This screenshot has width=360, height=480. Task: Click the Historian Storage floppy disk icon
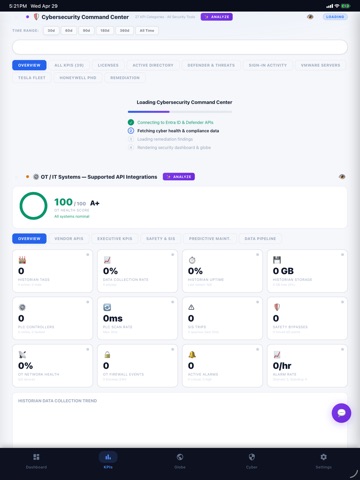pos(277,260)
